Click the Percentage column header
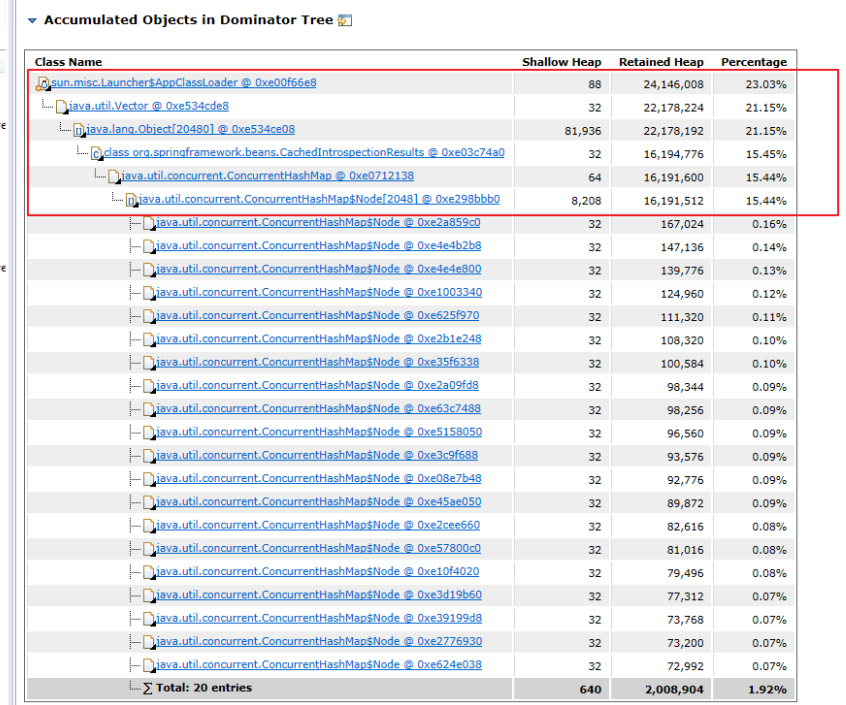 (x=754, y=62)
